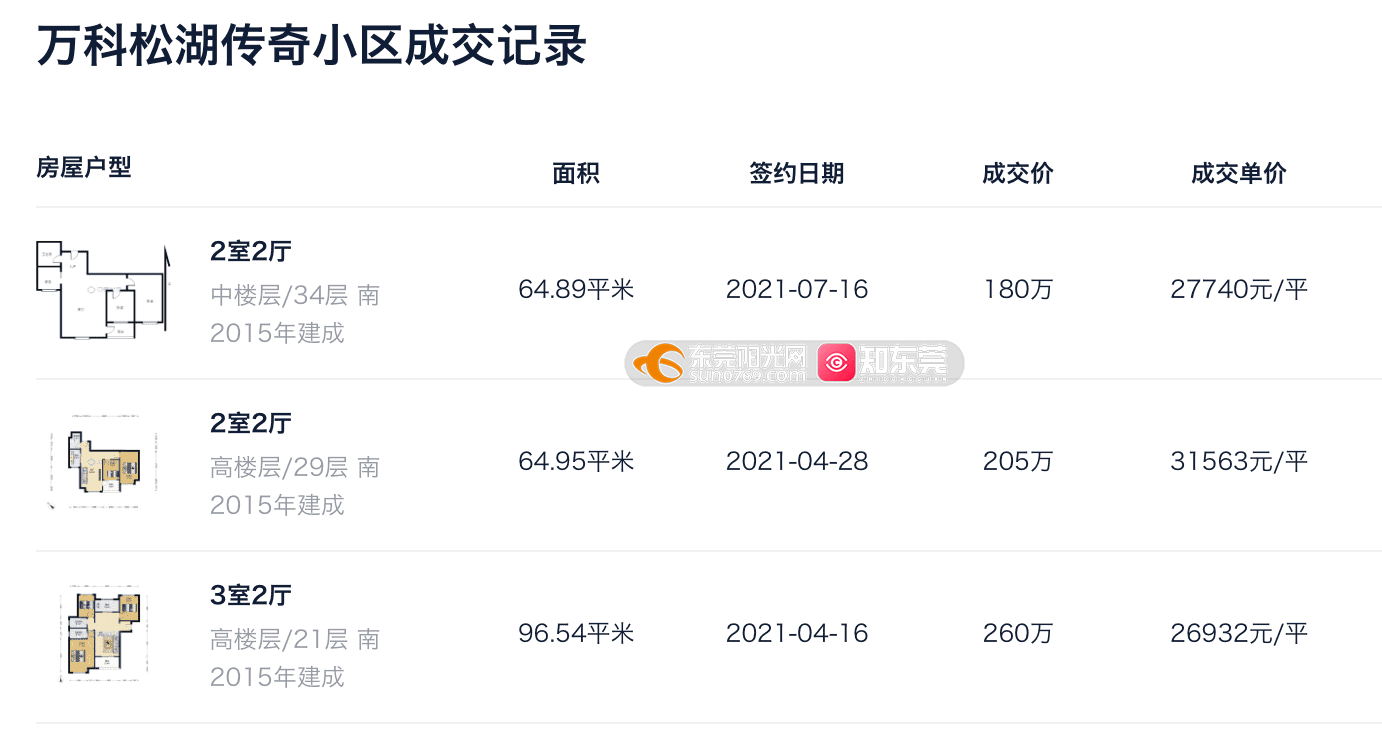Click the 知东莞 watermark text
The image size is (1382, 740).
click(x=903, y=363)
